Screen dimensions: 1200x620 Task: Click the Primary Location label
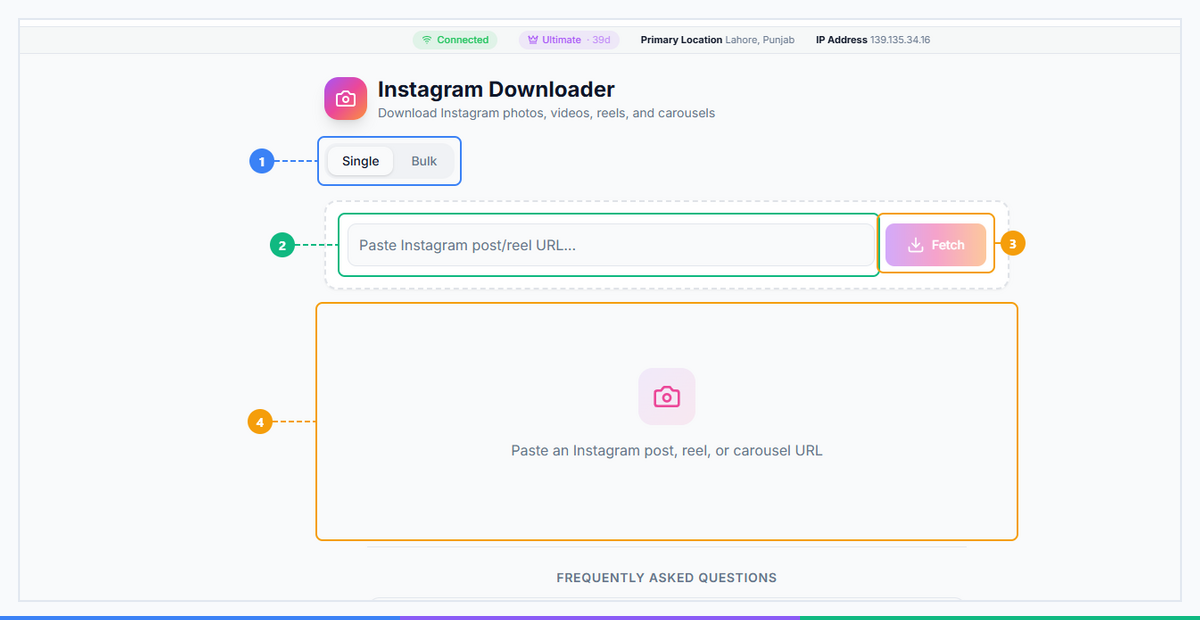(681, 40)
